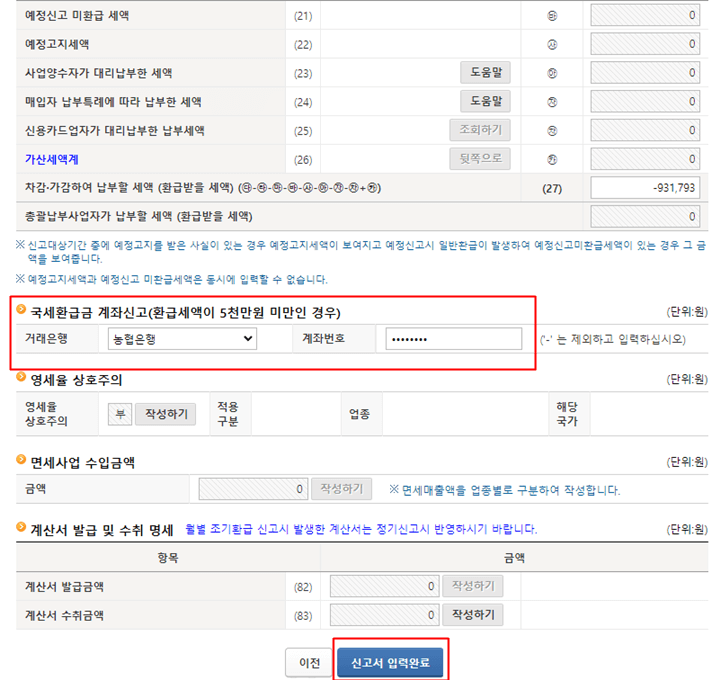
Task: Click the 이전 button
Action: (x=309, y=663)
